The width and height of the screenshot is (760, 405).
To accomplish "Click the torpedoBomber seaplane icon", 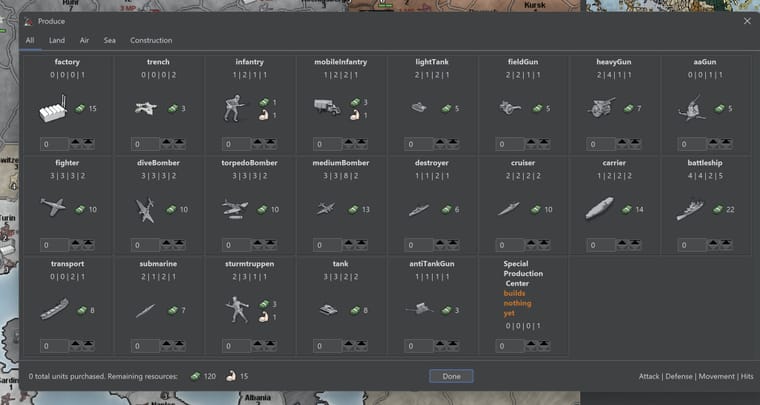I will pos(235,209).
